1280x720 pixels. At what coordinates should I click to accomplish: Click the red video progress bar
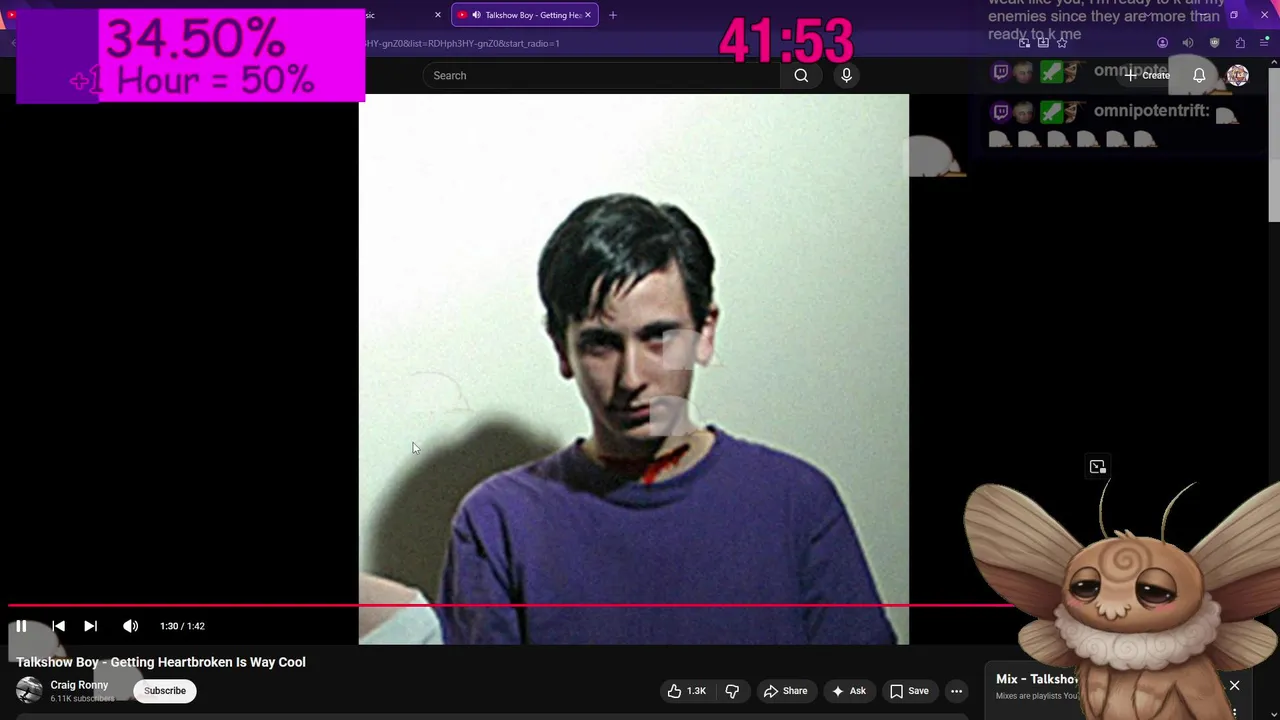(510, 605)
